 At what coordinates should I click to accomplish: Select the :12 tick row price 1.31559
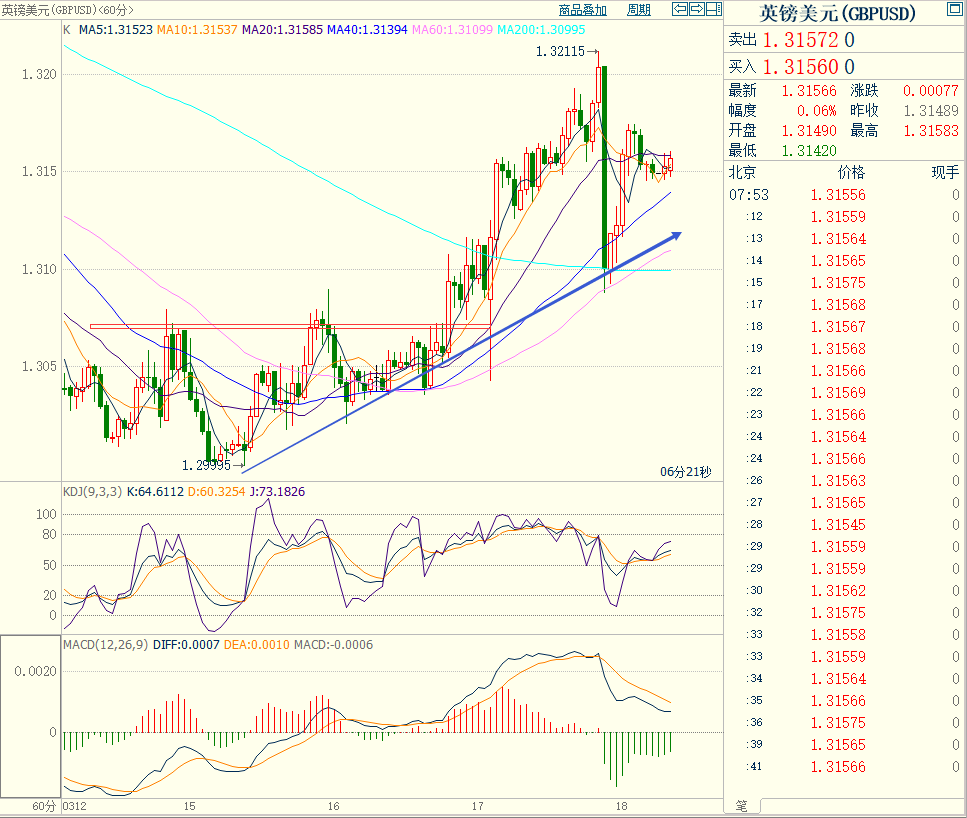pos(838,217)
